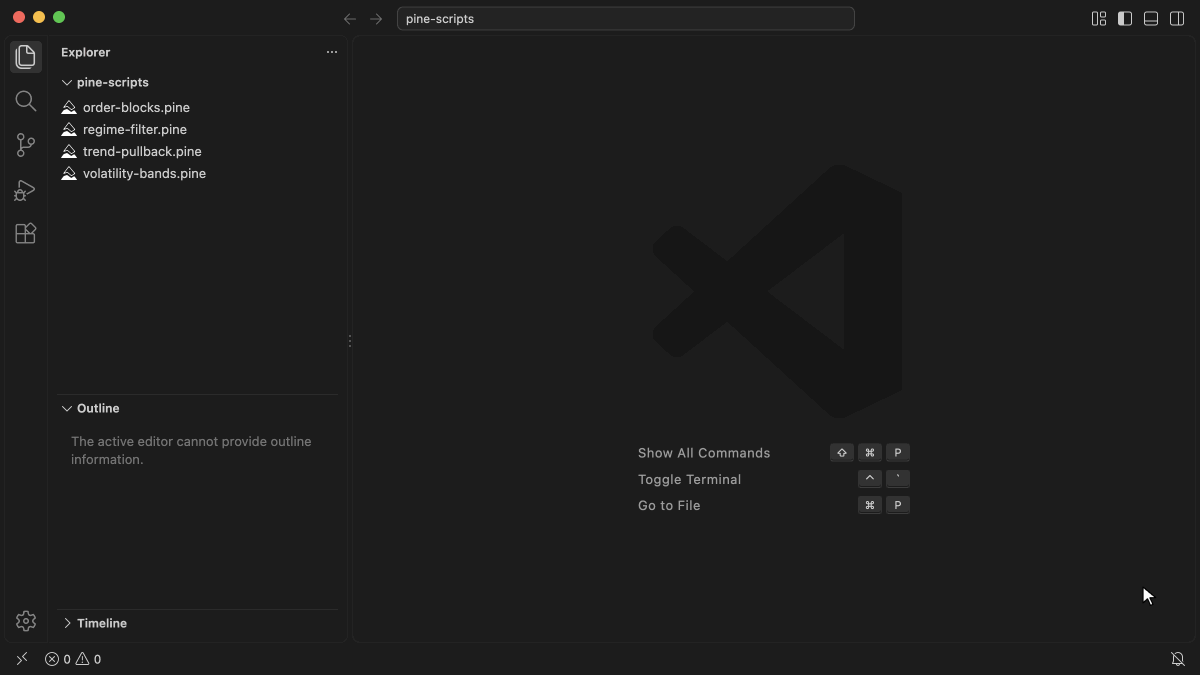The width and height of the screenshot is (1200, 675).
Task: Click the remote window status bar icon
Action: [22, 659]
